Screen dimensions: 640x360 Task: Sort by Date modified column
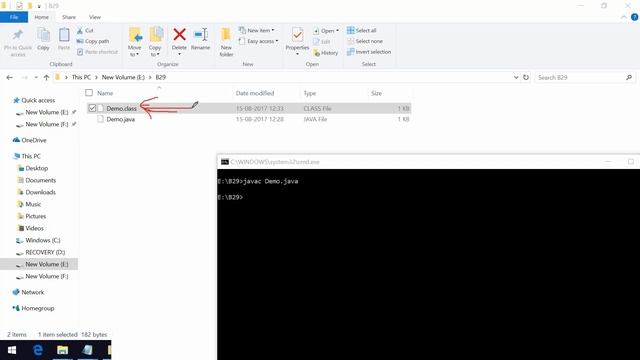[255, 93]
